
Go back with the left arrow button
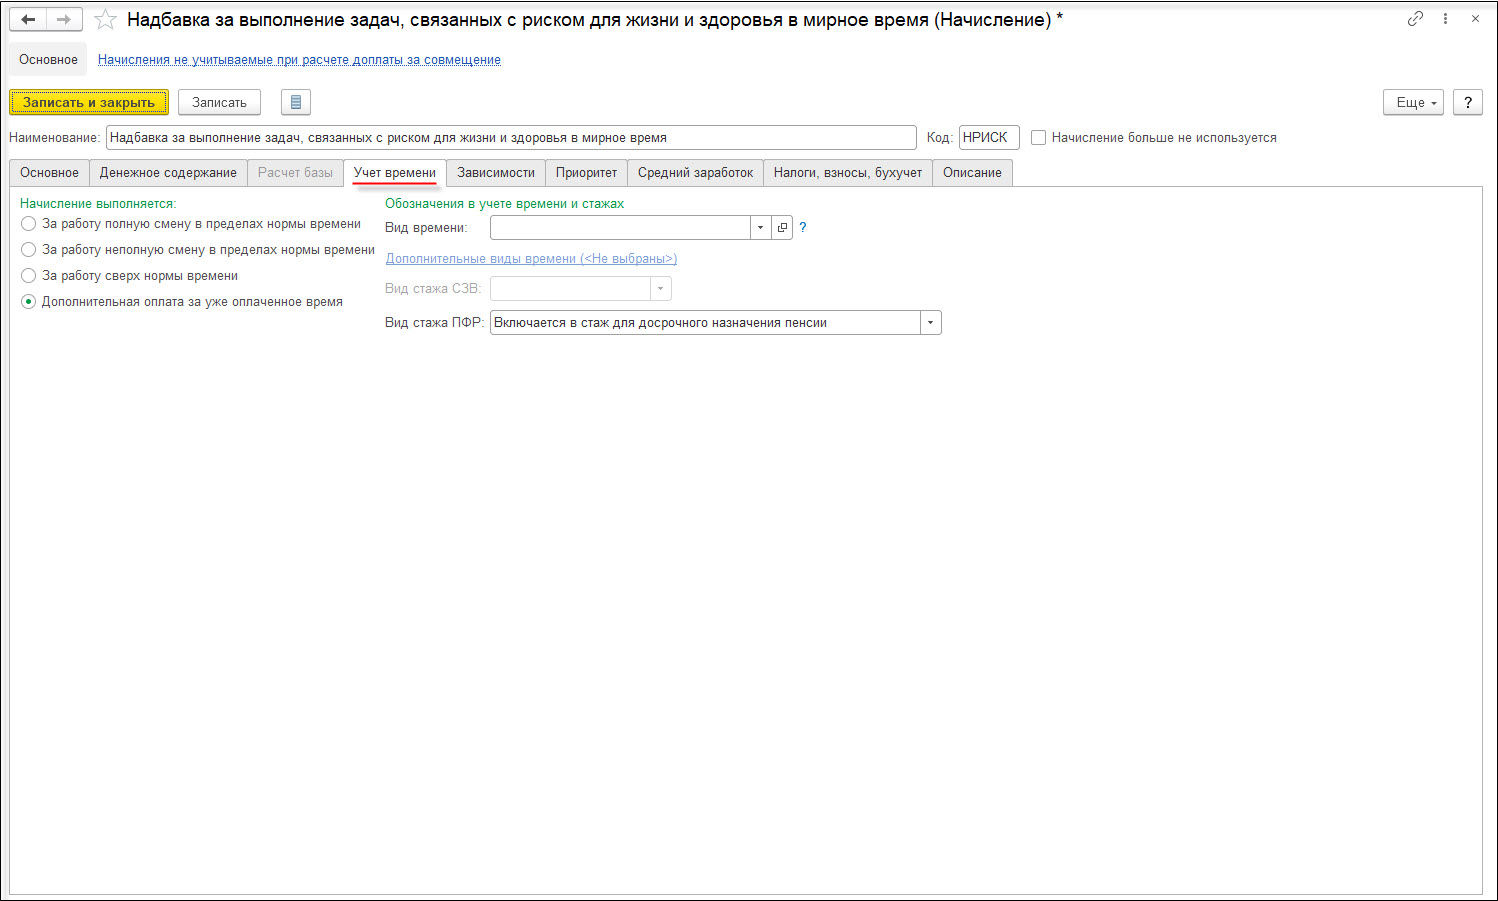(x=28, y=19)
